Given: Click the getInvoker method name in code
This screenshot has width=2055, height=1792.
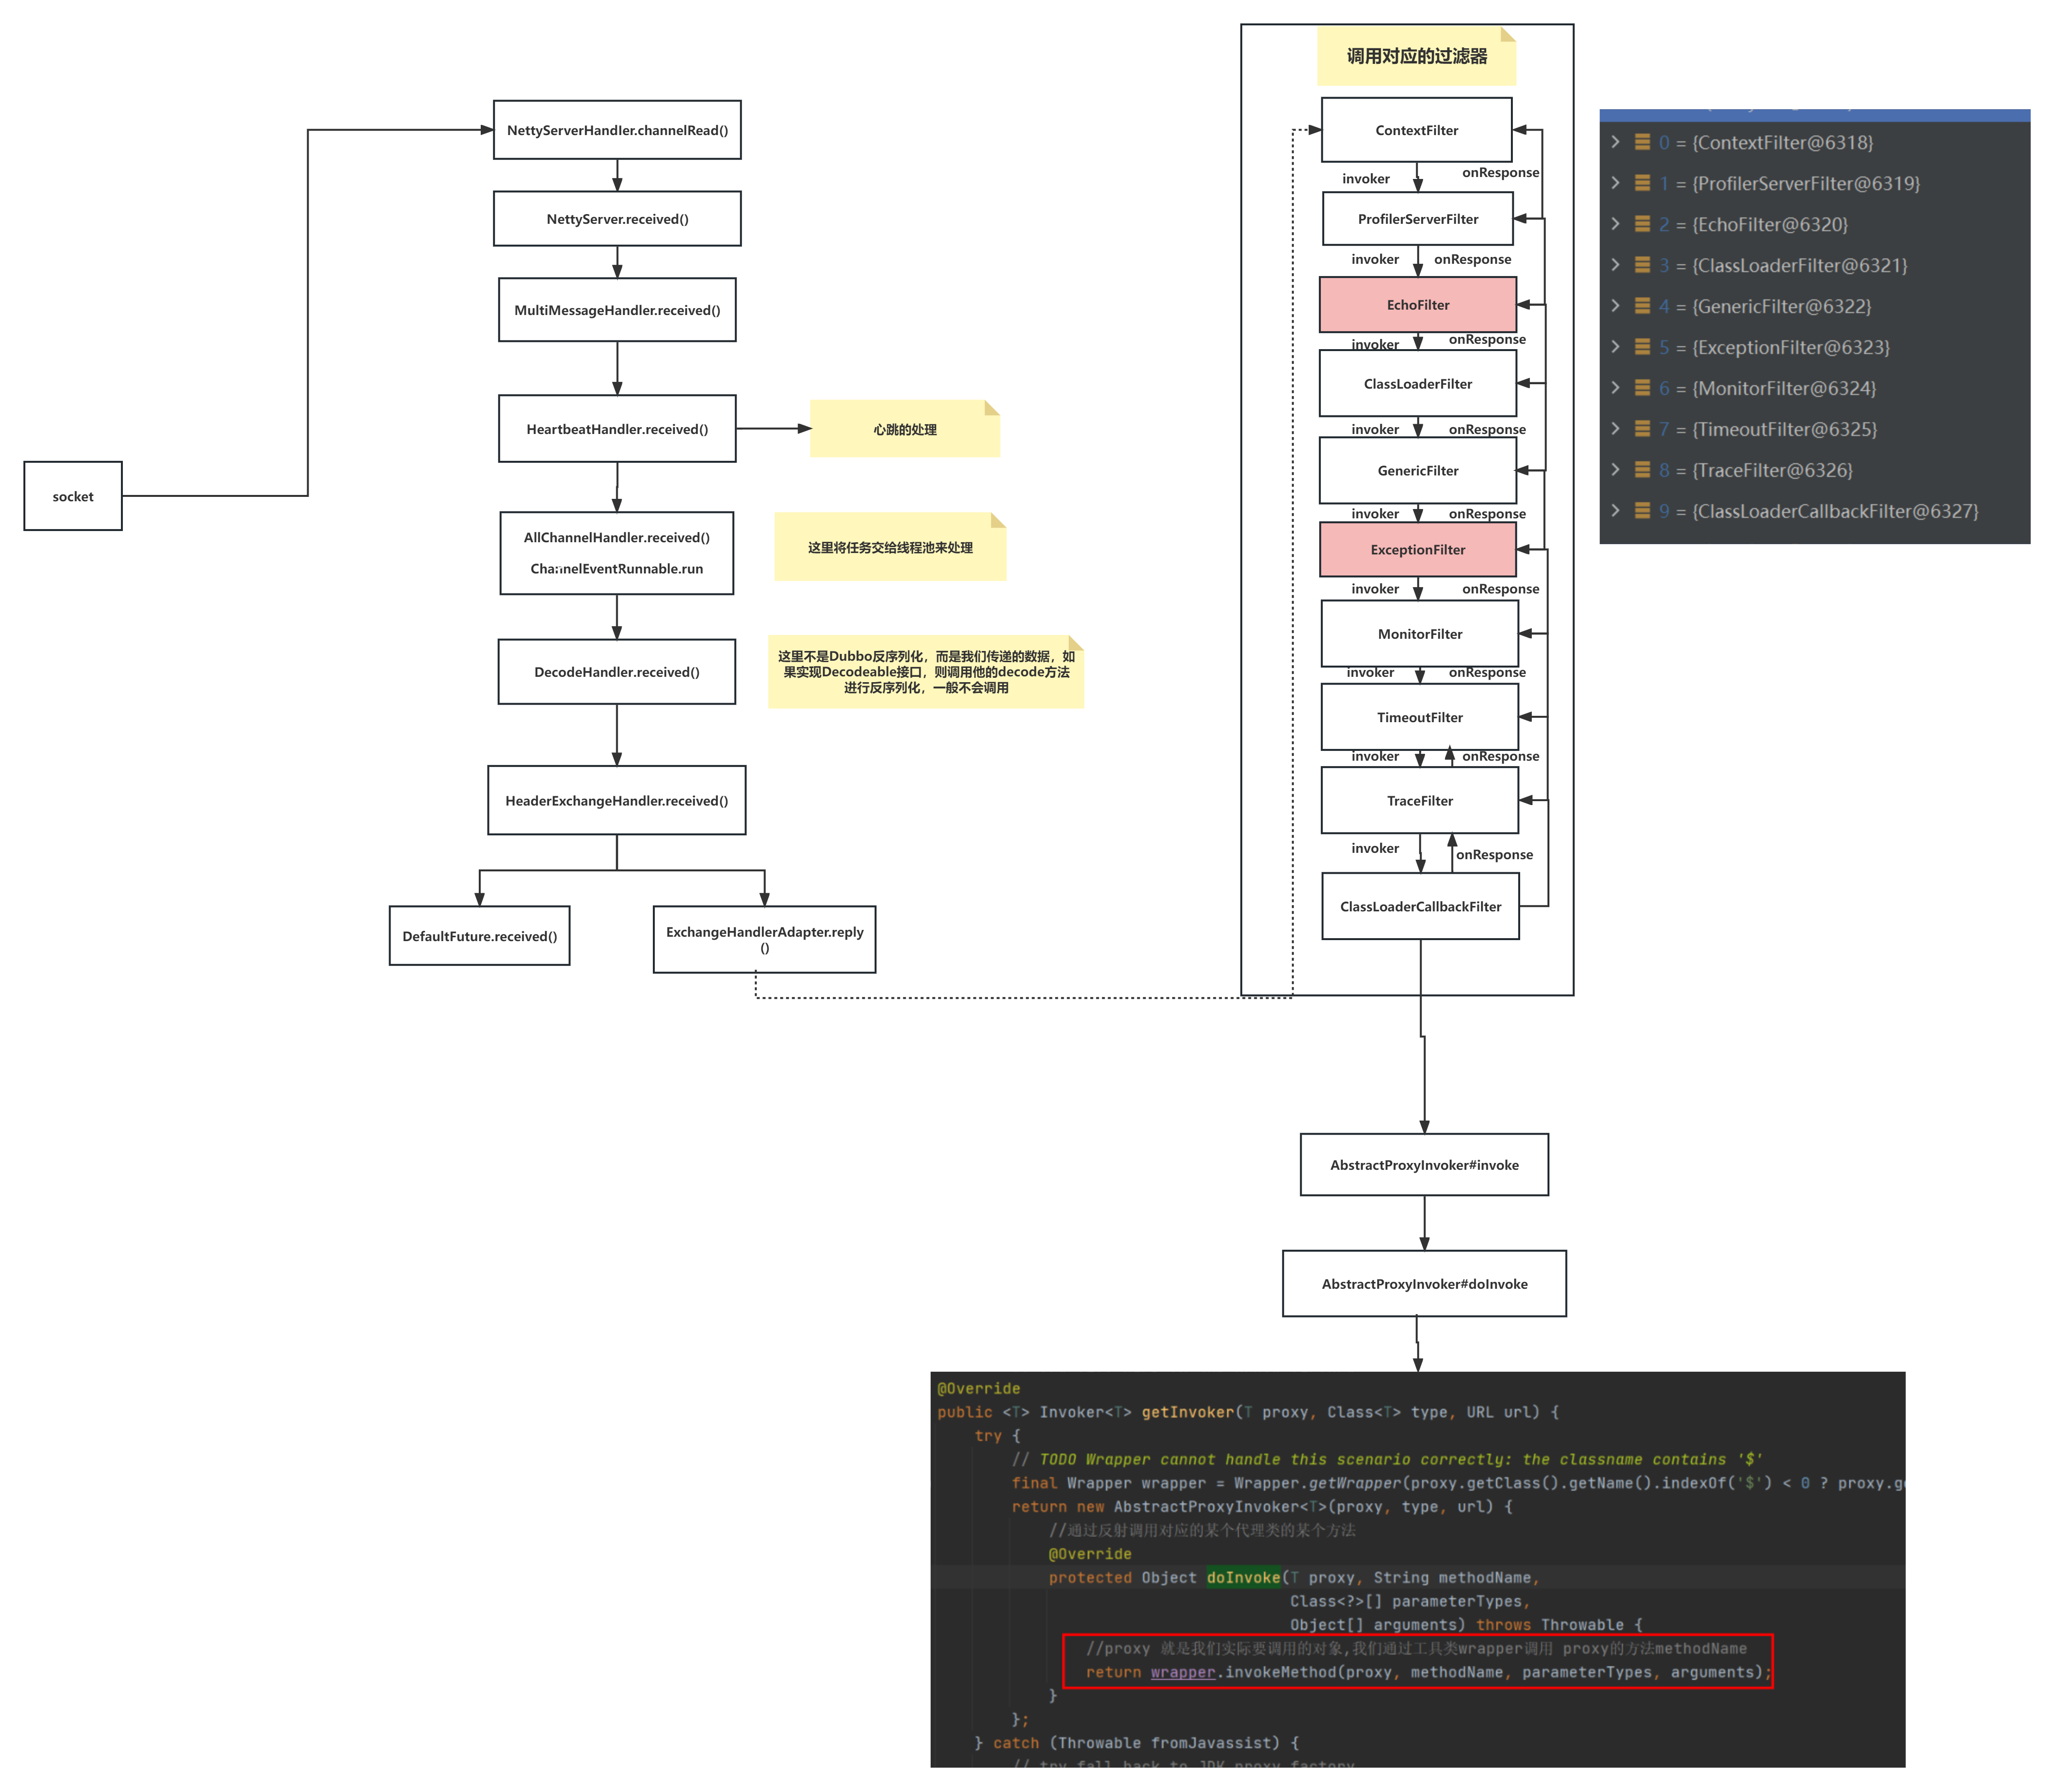Looking at the screenshot, I should 1188,1412.
